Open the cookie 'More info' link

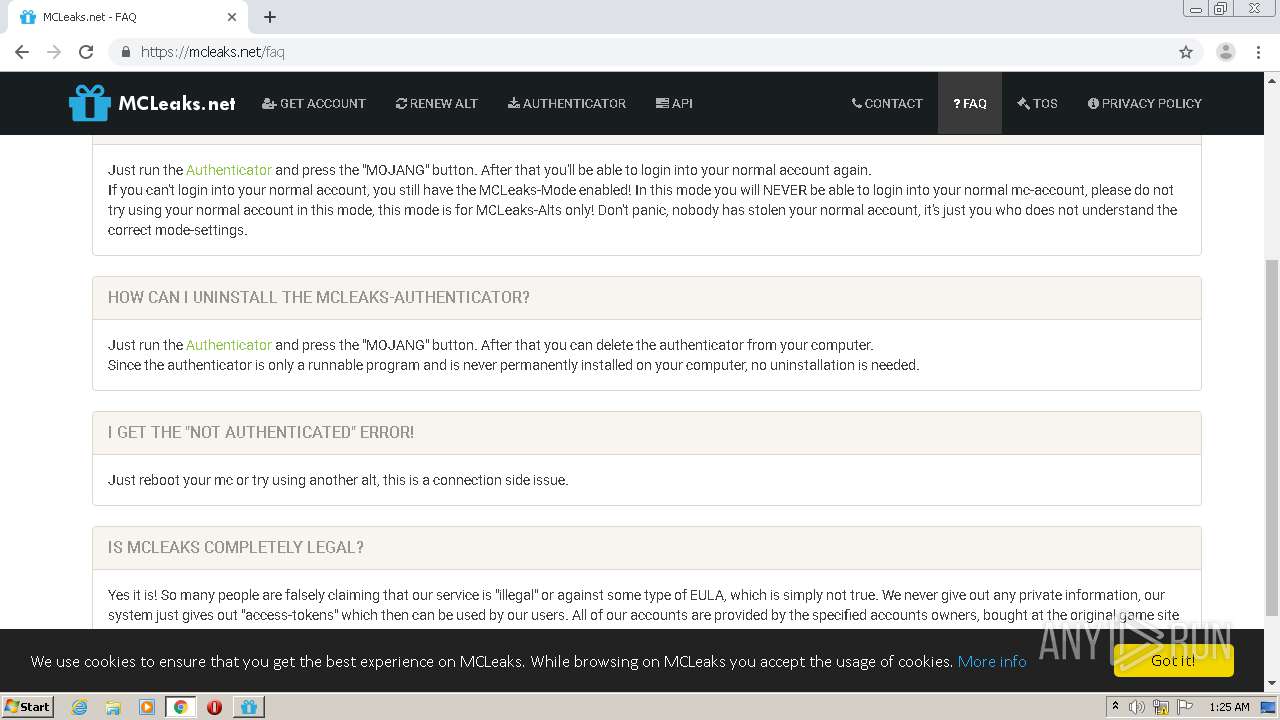992,661
